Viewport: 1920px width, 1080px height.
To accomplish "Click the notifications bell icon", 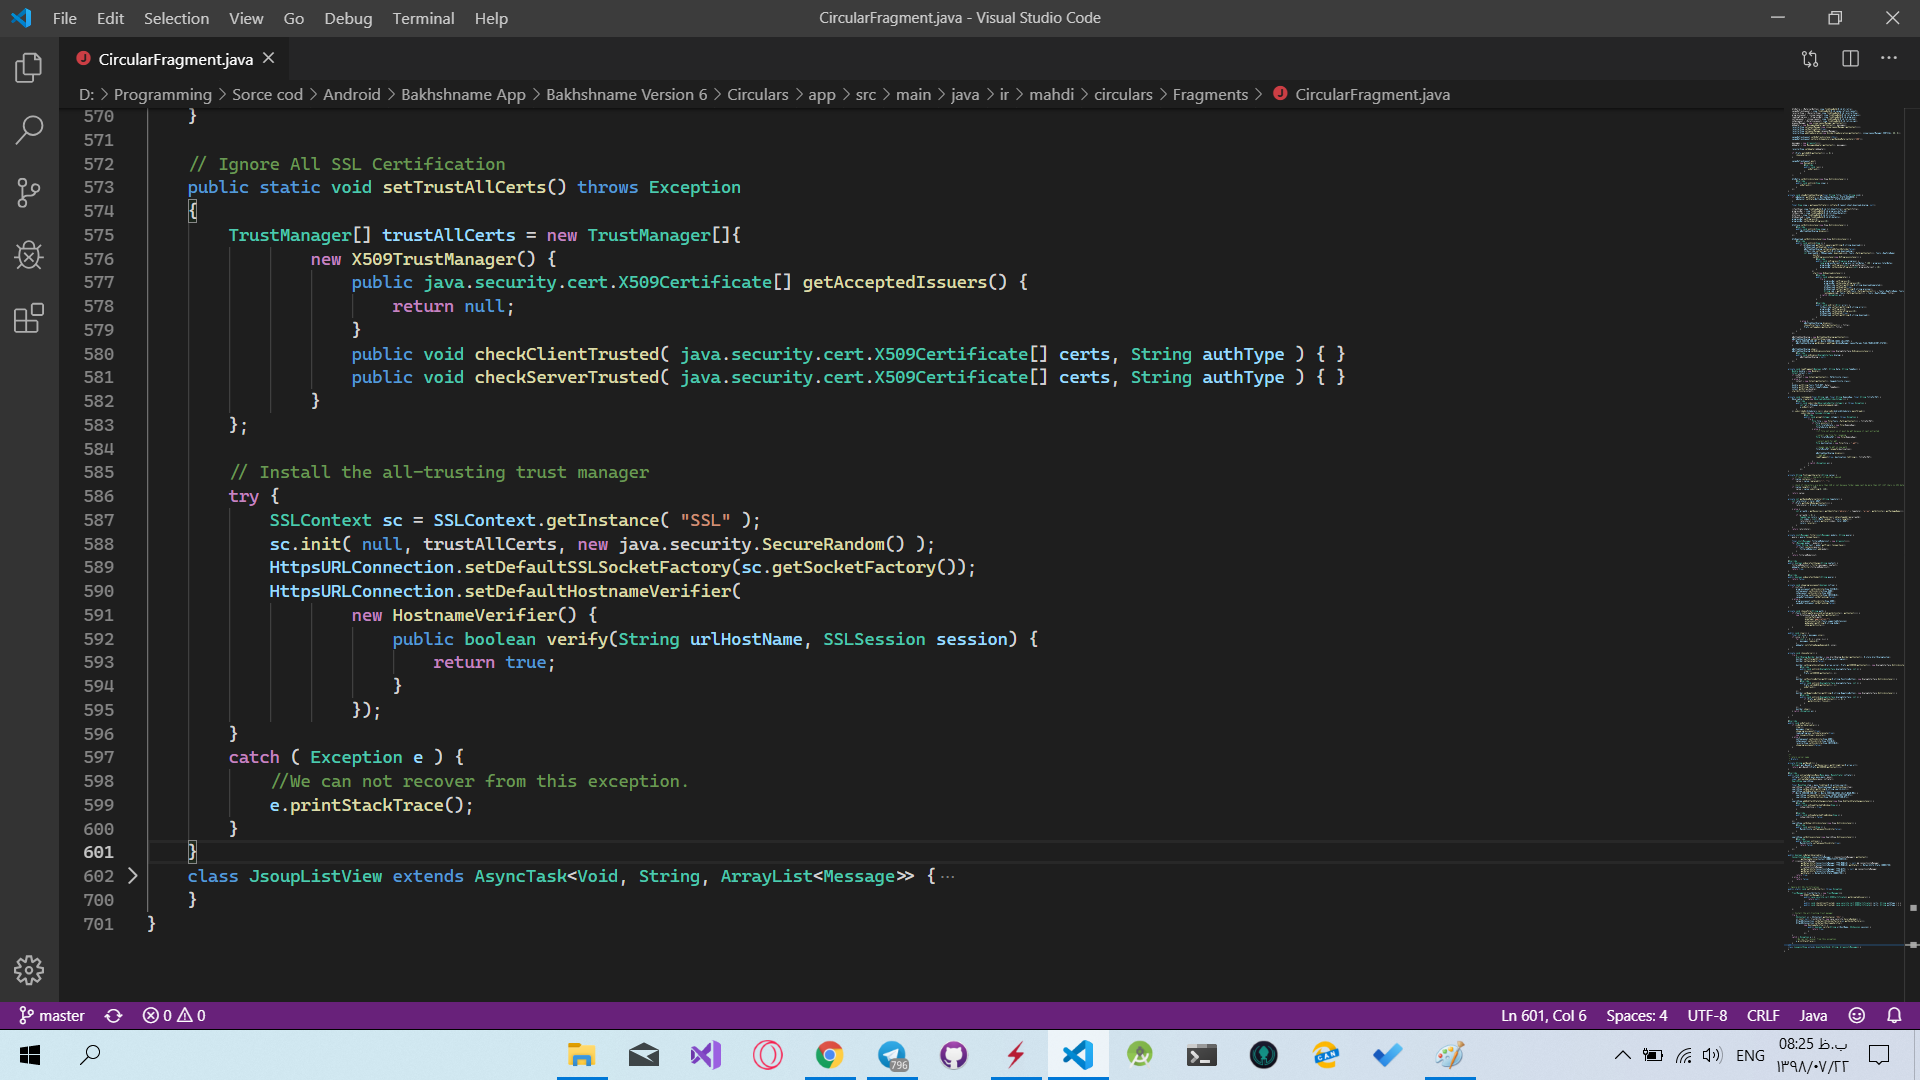I will (1894, 1015).
